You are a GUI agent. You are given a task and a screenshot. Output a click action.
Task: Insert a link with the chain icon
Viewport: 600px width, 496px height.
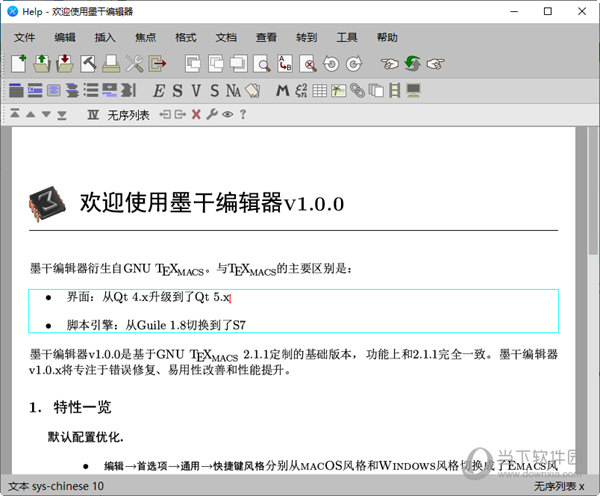tap(357, 91)
